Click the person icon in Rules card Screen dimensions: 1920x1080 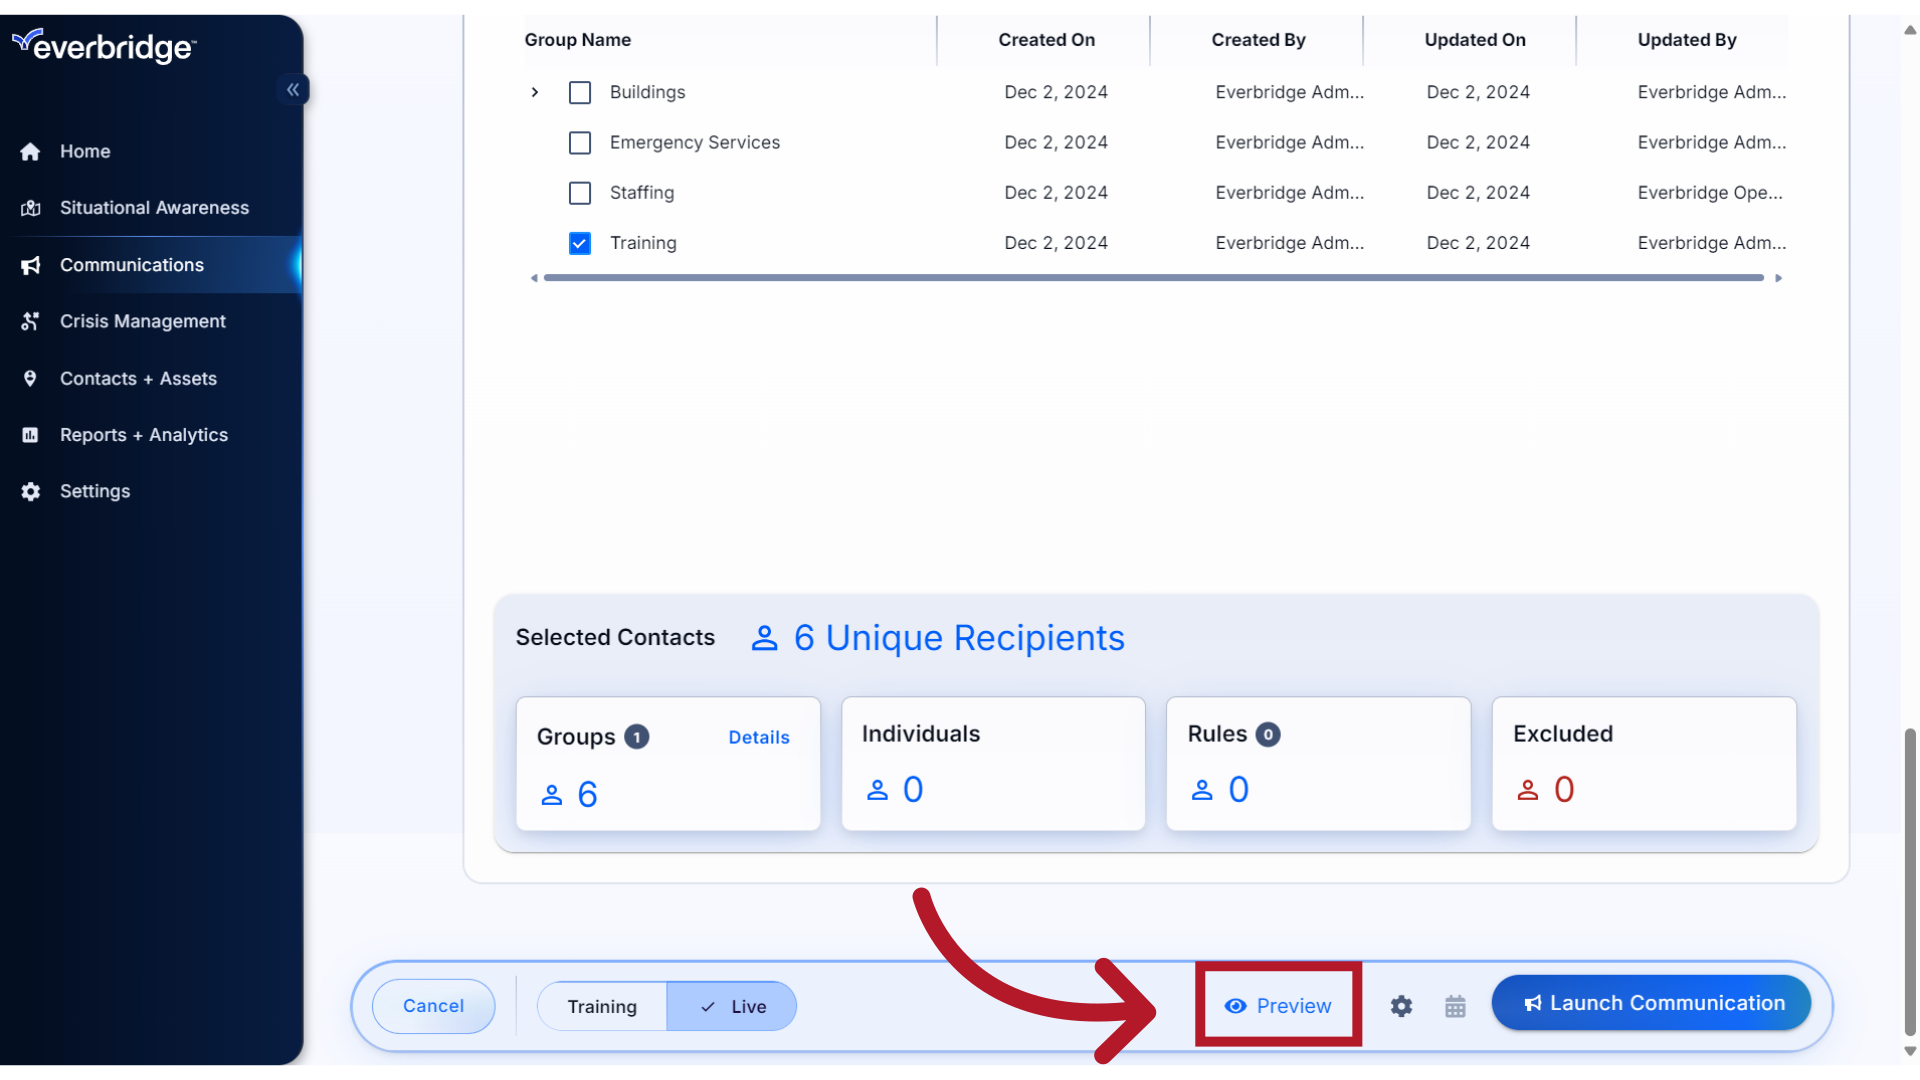[1202, 790]
